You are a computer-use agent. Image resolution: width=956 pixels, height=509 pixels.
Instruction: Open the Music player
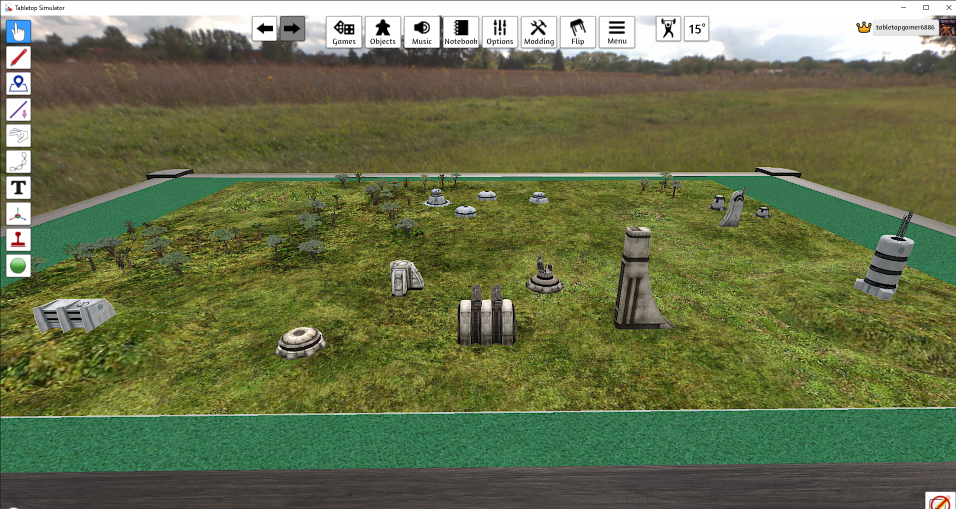tap(422, 32)
